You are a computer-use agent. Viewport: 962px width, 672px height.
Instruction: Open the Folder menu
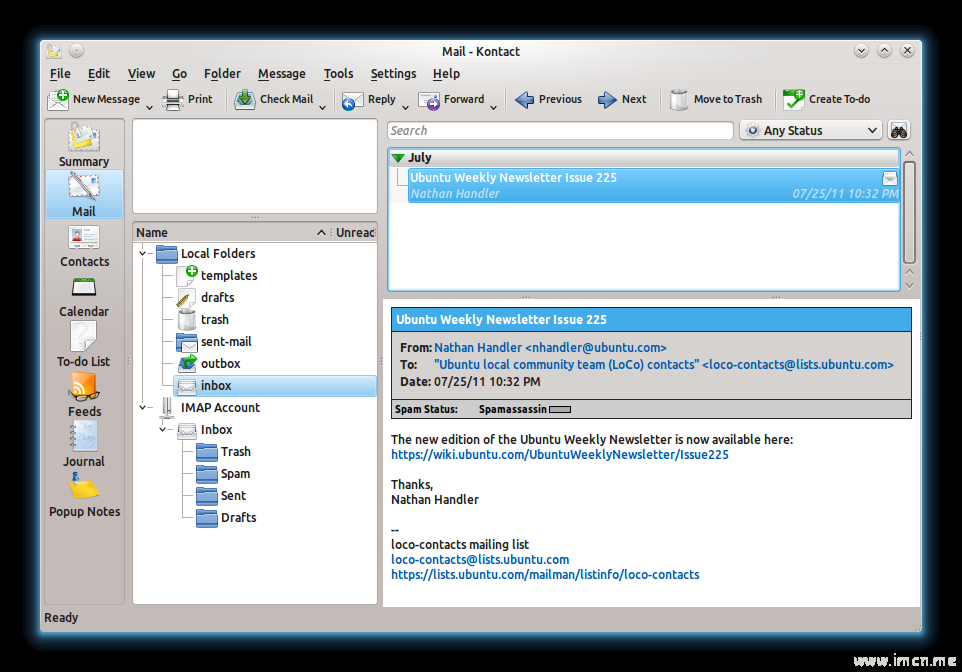point(222,74)
